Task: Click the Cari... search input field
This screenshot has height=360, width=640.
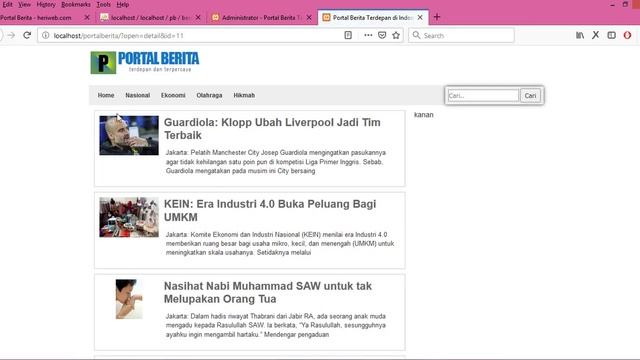Action: 483,96
